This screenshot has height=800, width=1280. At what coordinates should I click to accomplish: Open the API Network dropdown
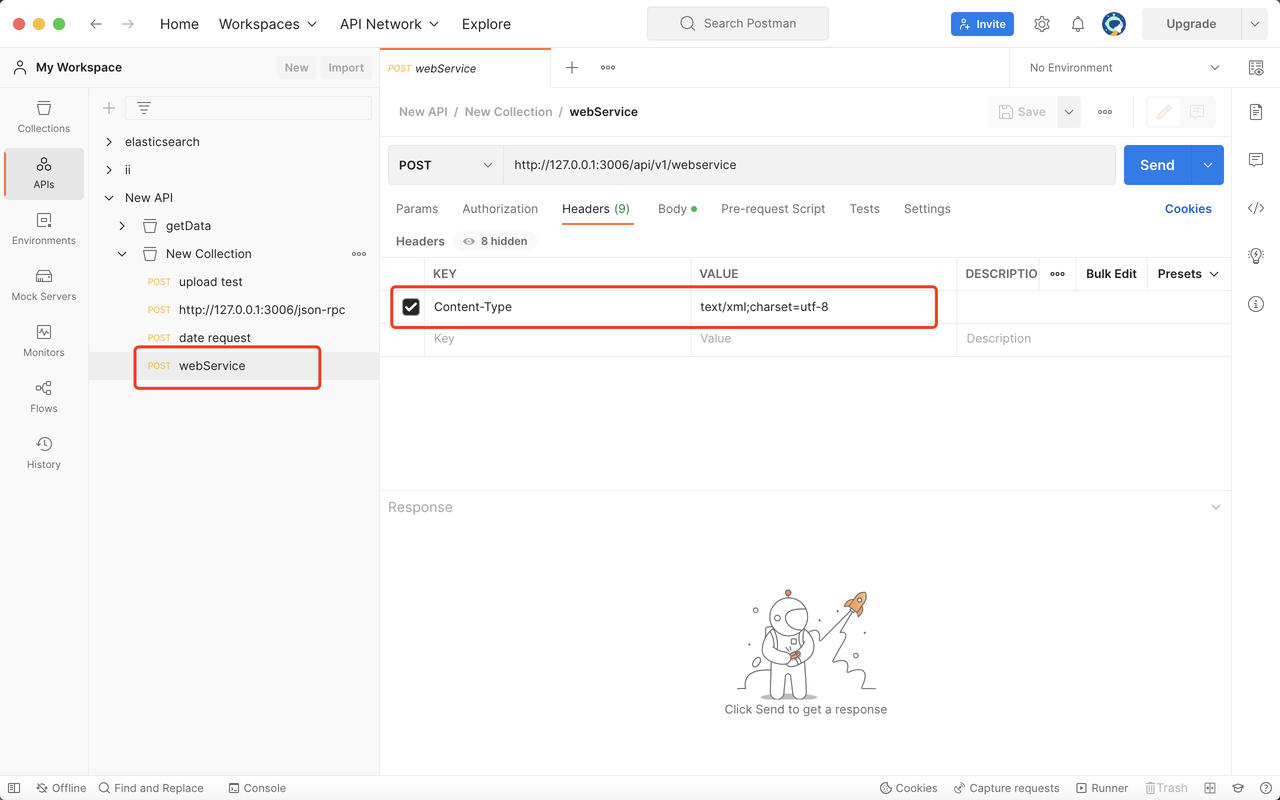tap(389, 24)
